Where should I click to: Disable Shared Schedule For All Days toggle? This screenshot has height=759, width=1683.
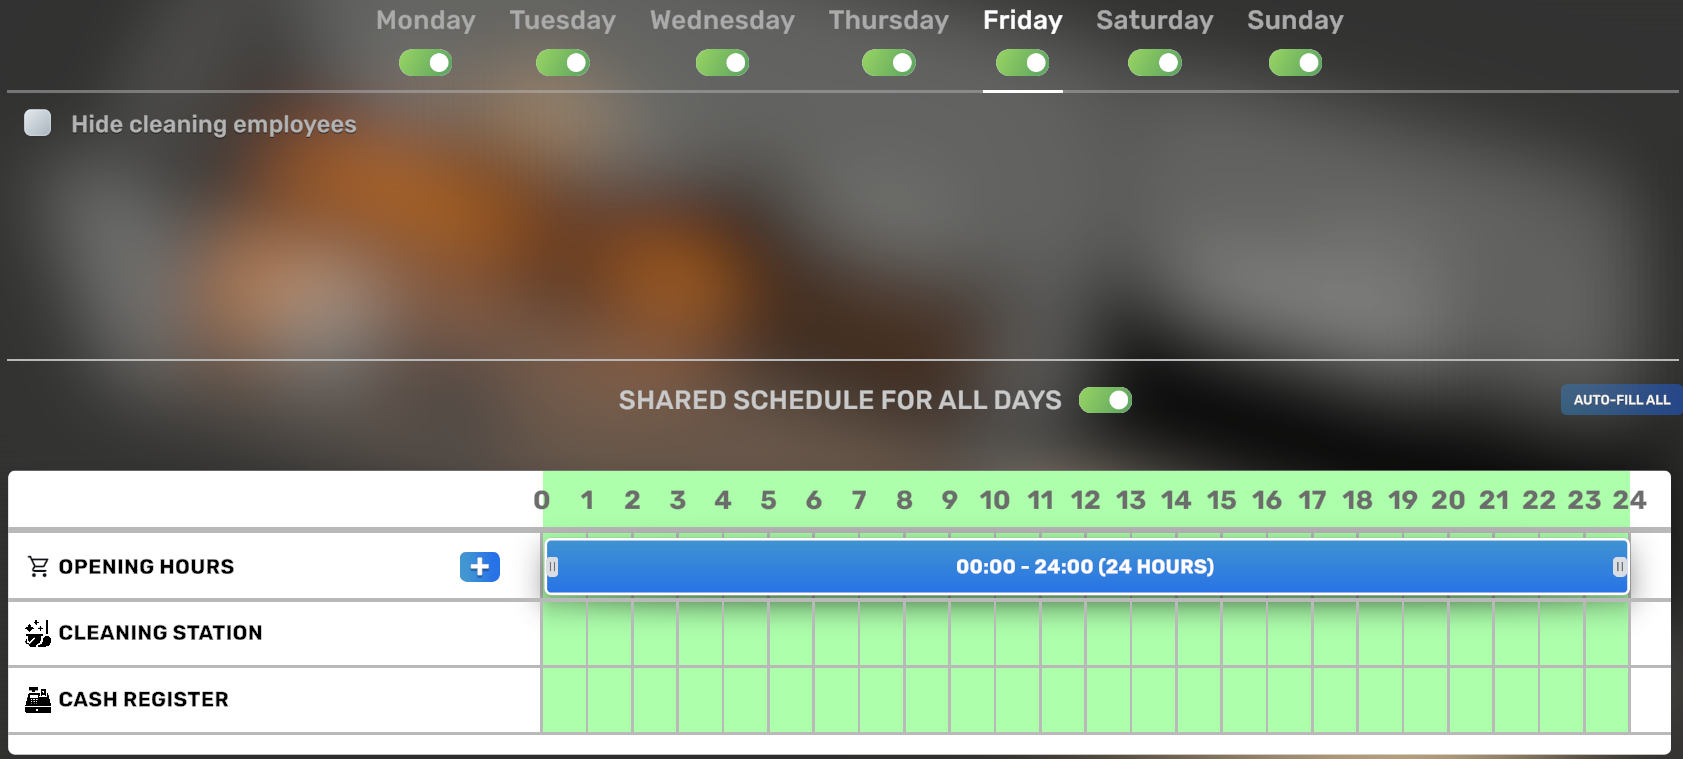pos(1105,400)
